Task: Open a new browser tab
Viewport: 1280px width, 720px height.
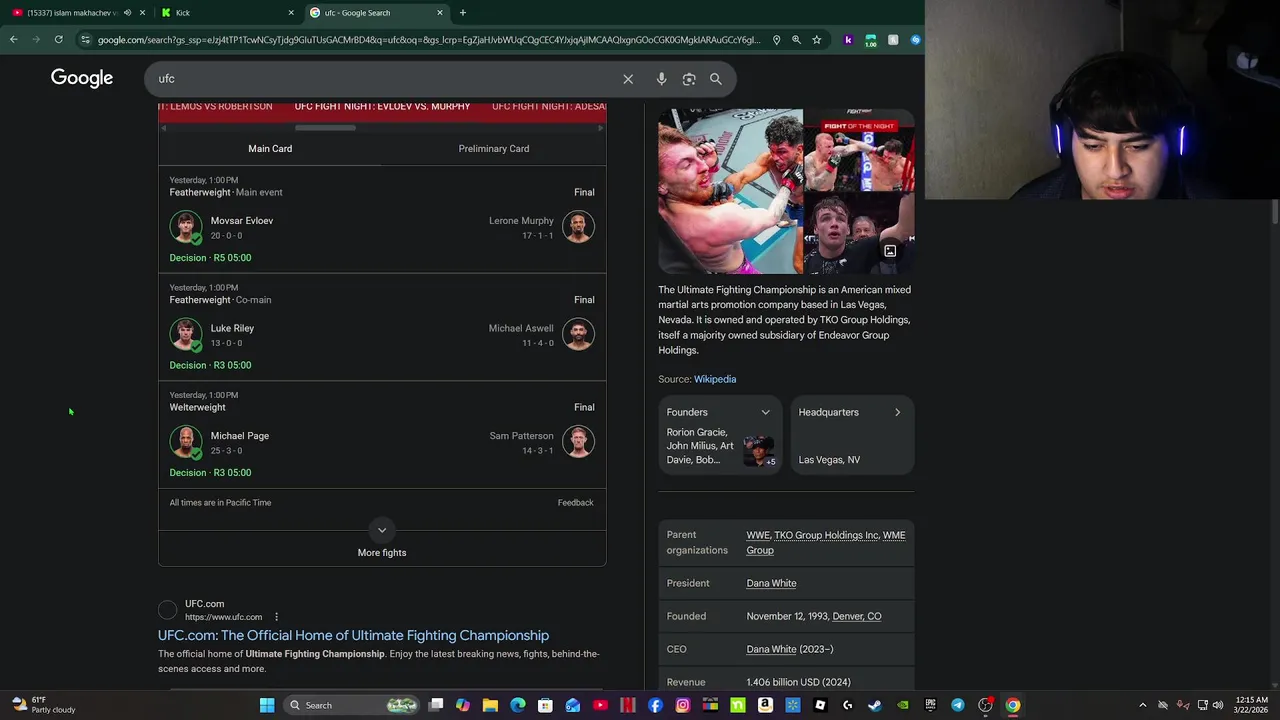Action: coord(463,13)
